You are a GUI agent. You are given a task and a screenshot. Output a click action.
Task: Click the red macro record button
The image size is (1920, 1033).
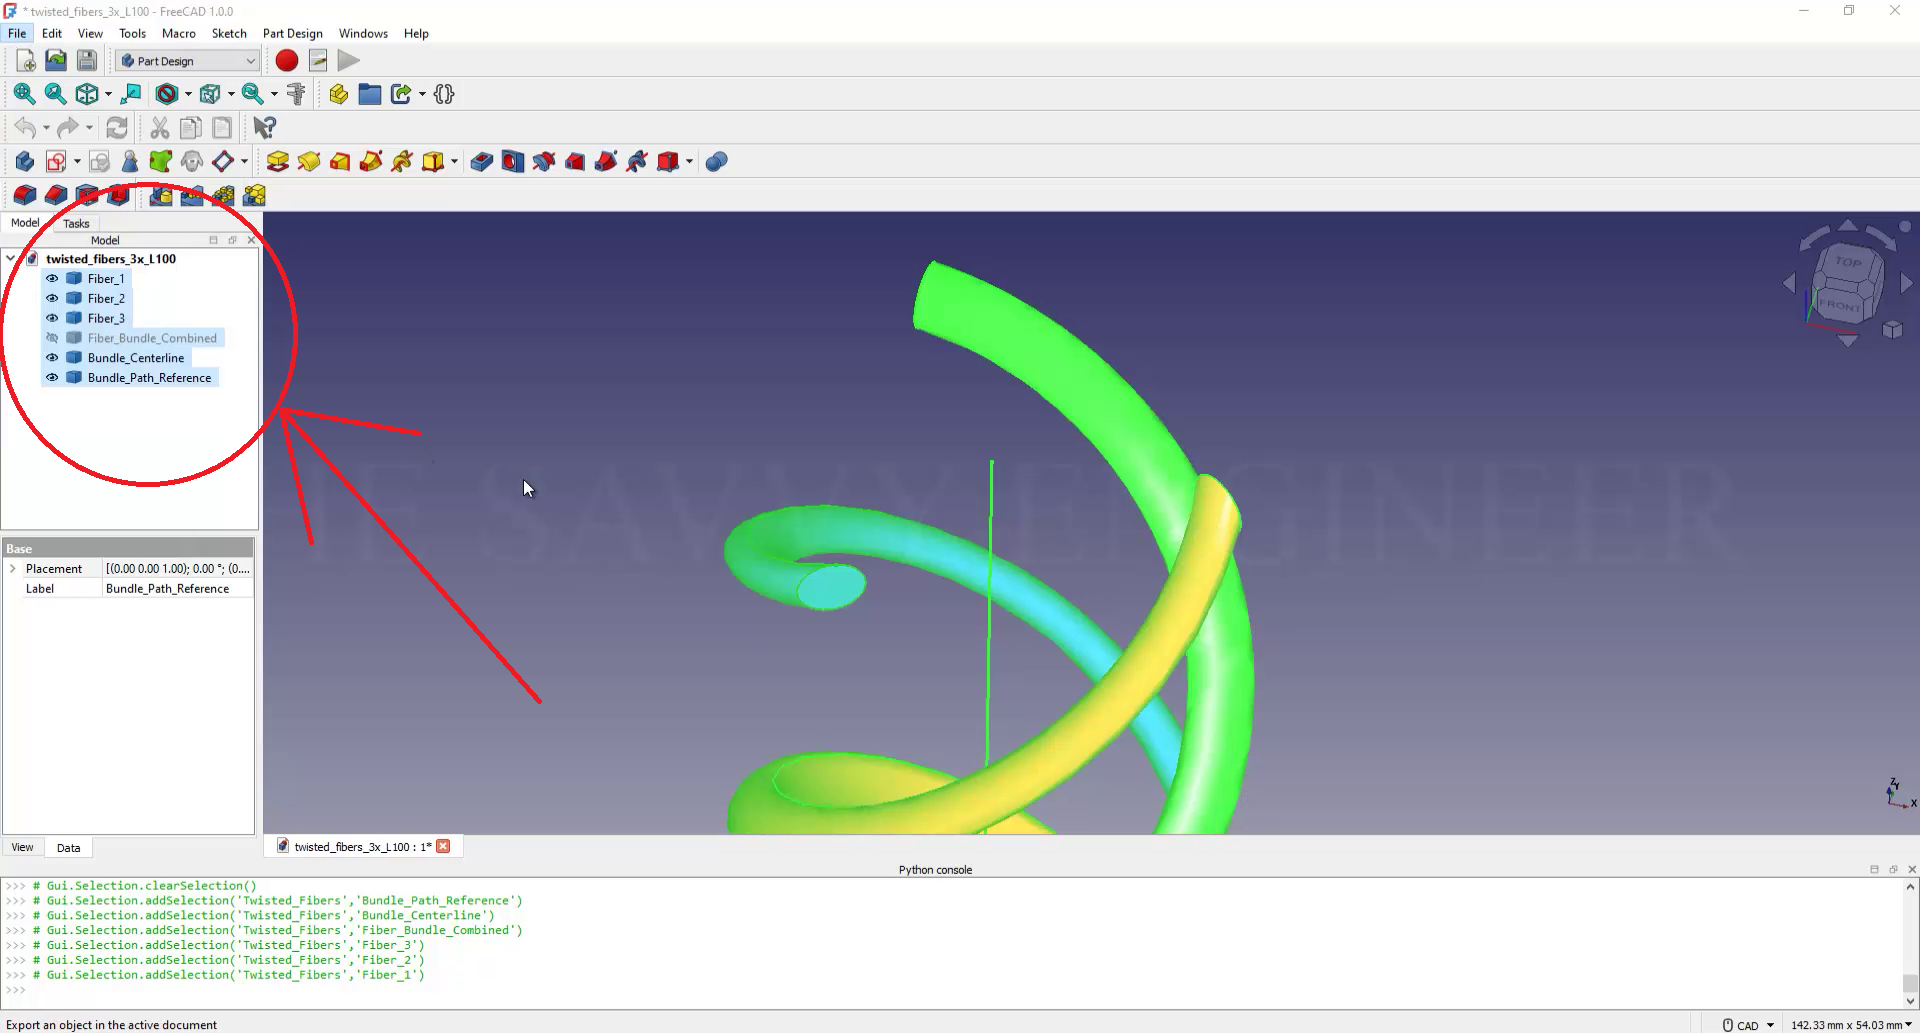(x=287, y=61)
